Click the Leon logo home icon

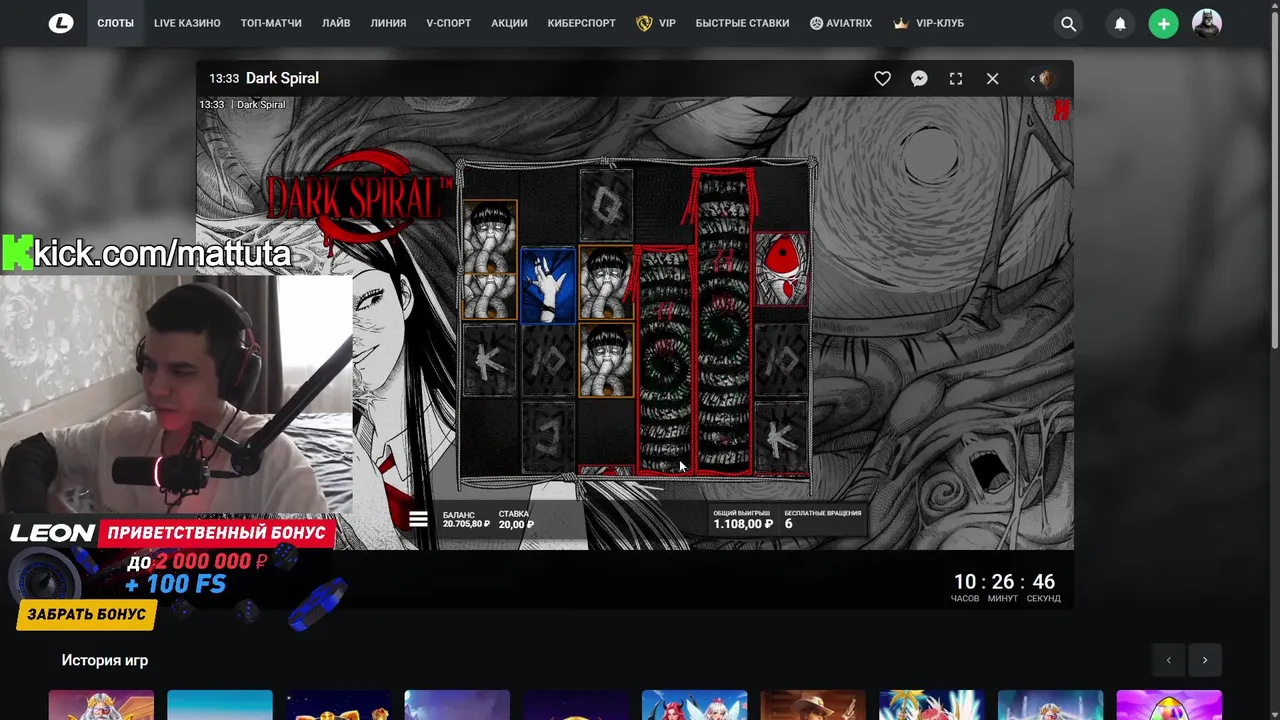click(61, 23)
